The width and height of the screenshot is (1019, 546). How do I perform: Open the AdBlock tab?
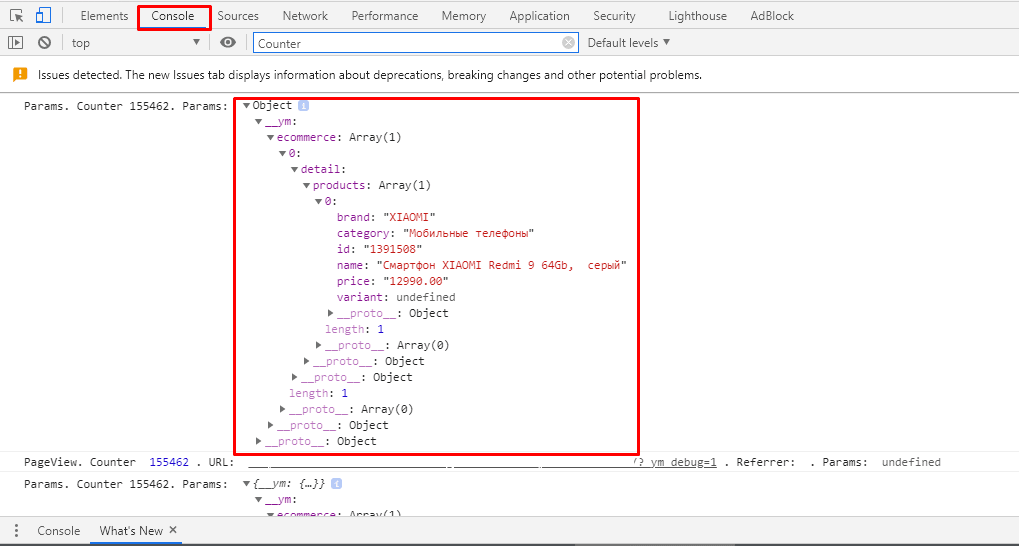pyautogui.click(x=772, y=16)
